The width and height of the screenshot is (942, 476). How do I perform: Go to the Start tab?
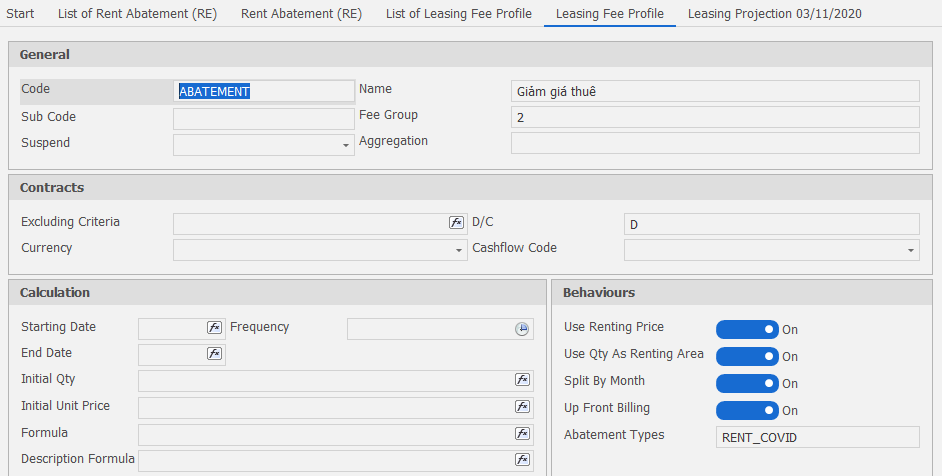20,14
